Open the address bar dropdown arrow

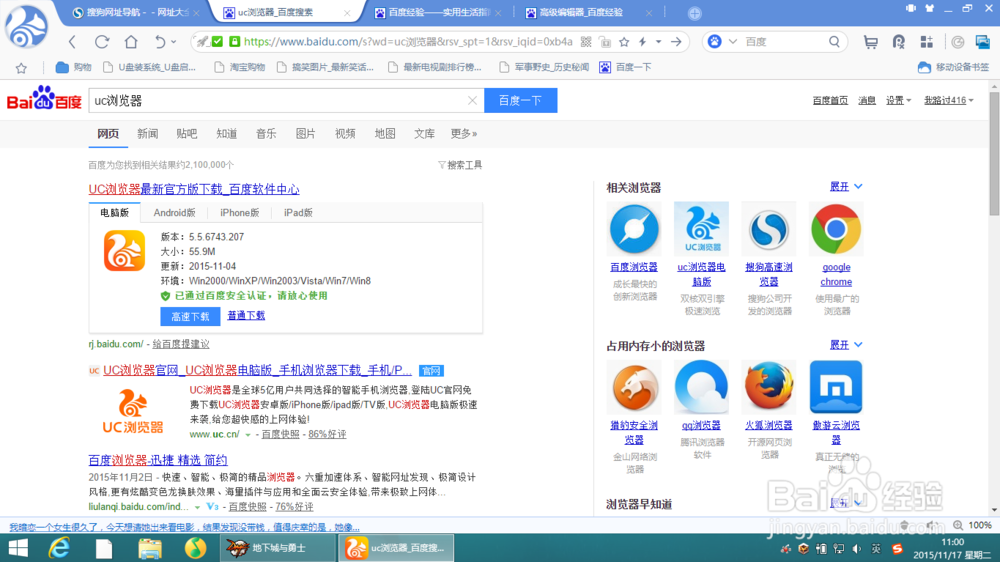[658, 42]
